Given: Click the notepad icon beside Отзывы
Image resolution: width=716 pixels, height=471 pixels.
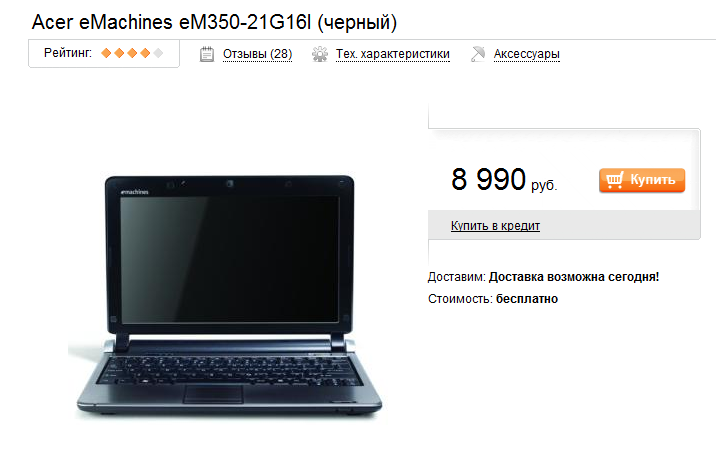Looking at the screenshot, I should pos(207,54).
